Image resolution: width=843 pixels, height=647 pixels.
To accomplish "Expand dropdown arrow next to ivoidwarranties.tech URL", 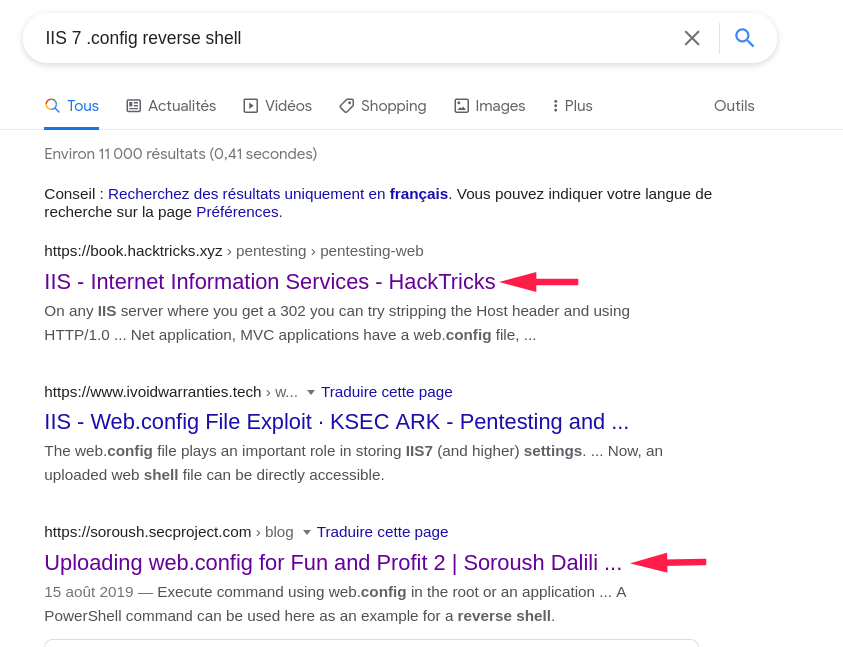I will coord(311,392).
